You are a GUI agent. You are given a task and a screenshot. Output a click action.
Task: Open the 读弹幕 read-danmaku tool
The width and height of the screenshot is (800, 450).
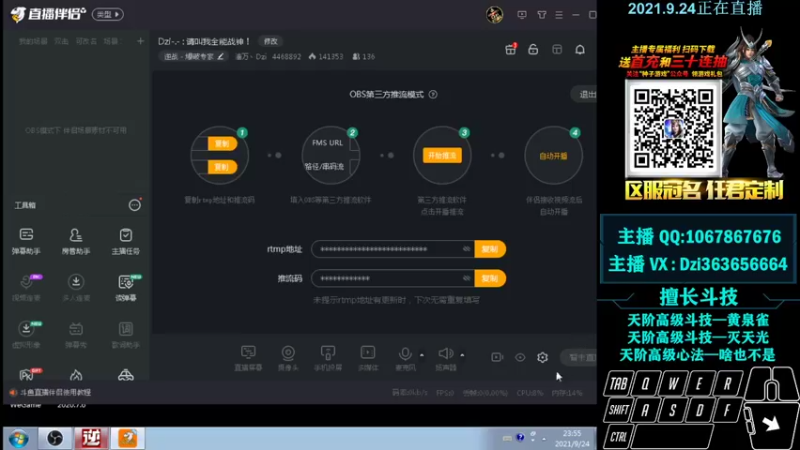point(126,288)
